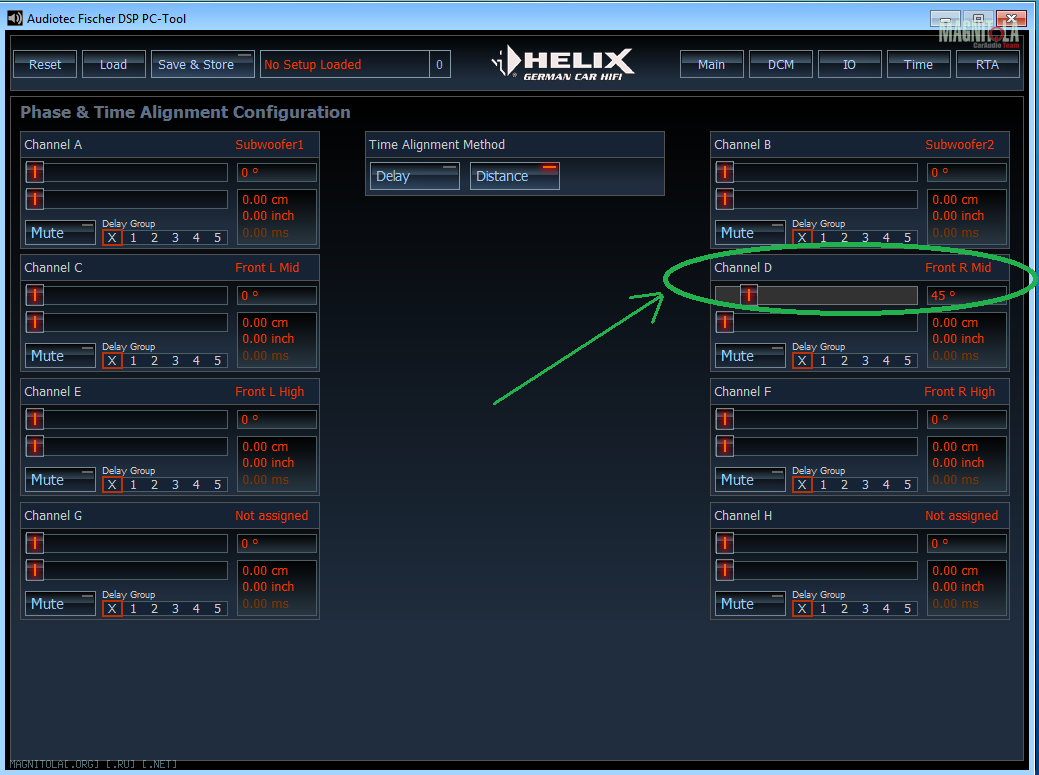Viewport: 1039px width, 775px height.
Task: Switch to the RTA page
Action: pyautogui.click(x=987, y=64)
